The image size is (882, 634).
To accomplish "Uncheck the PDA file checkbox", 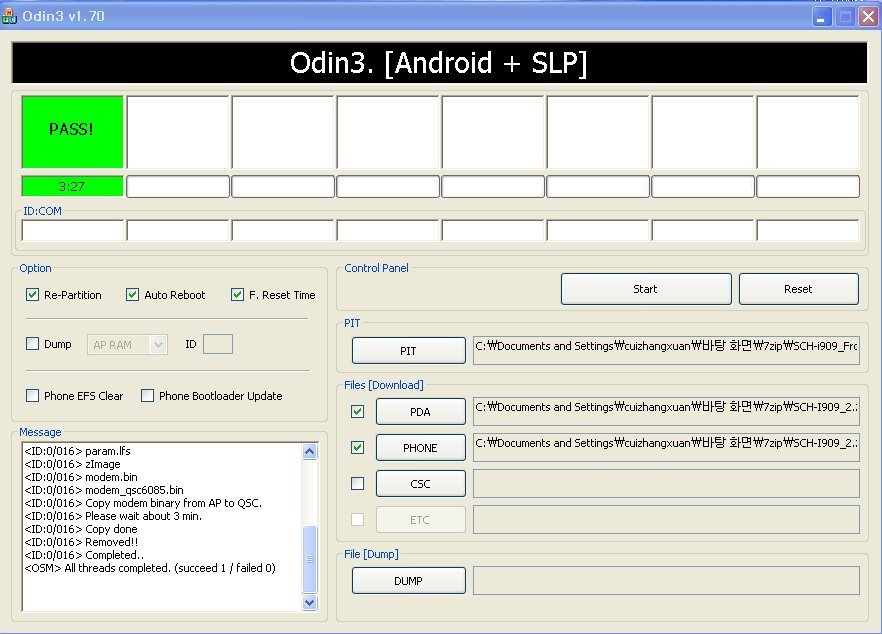I will coord(357,412).
